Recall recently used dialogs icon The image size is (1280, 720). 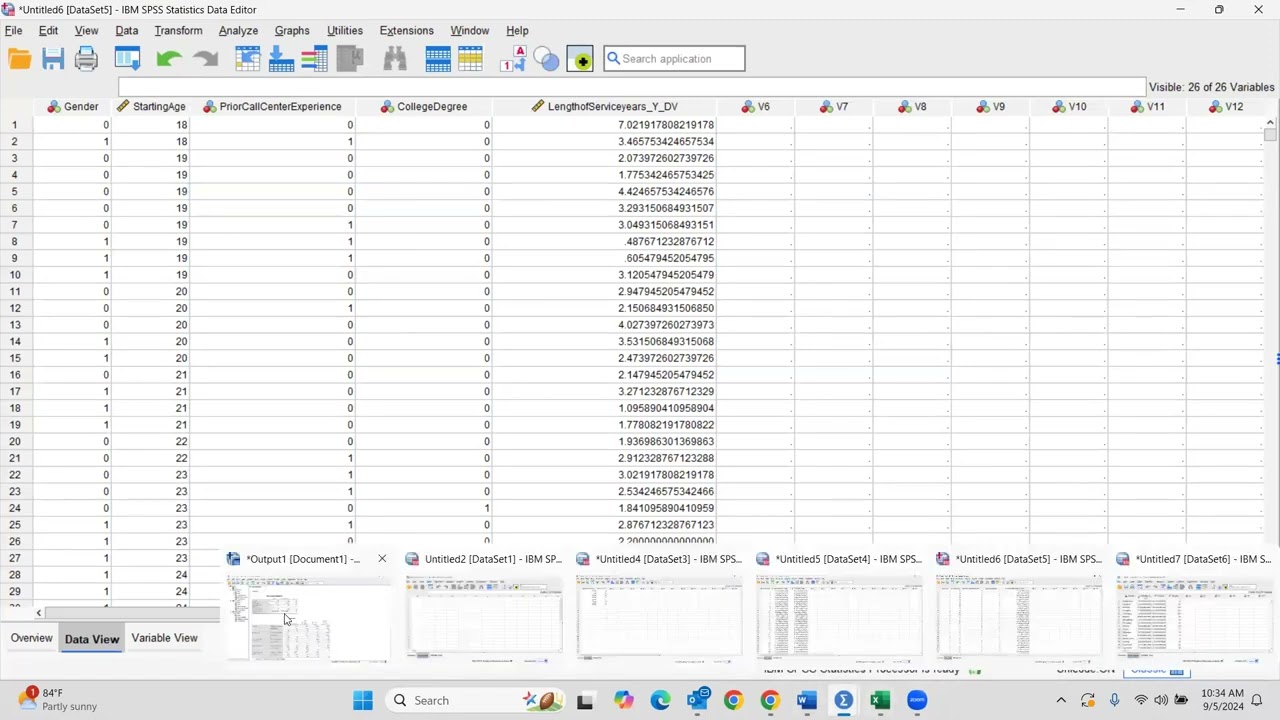point(127,59)
